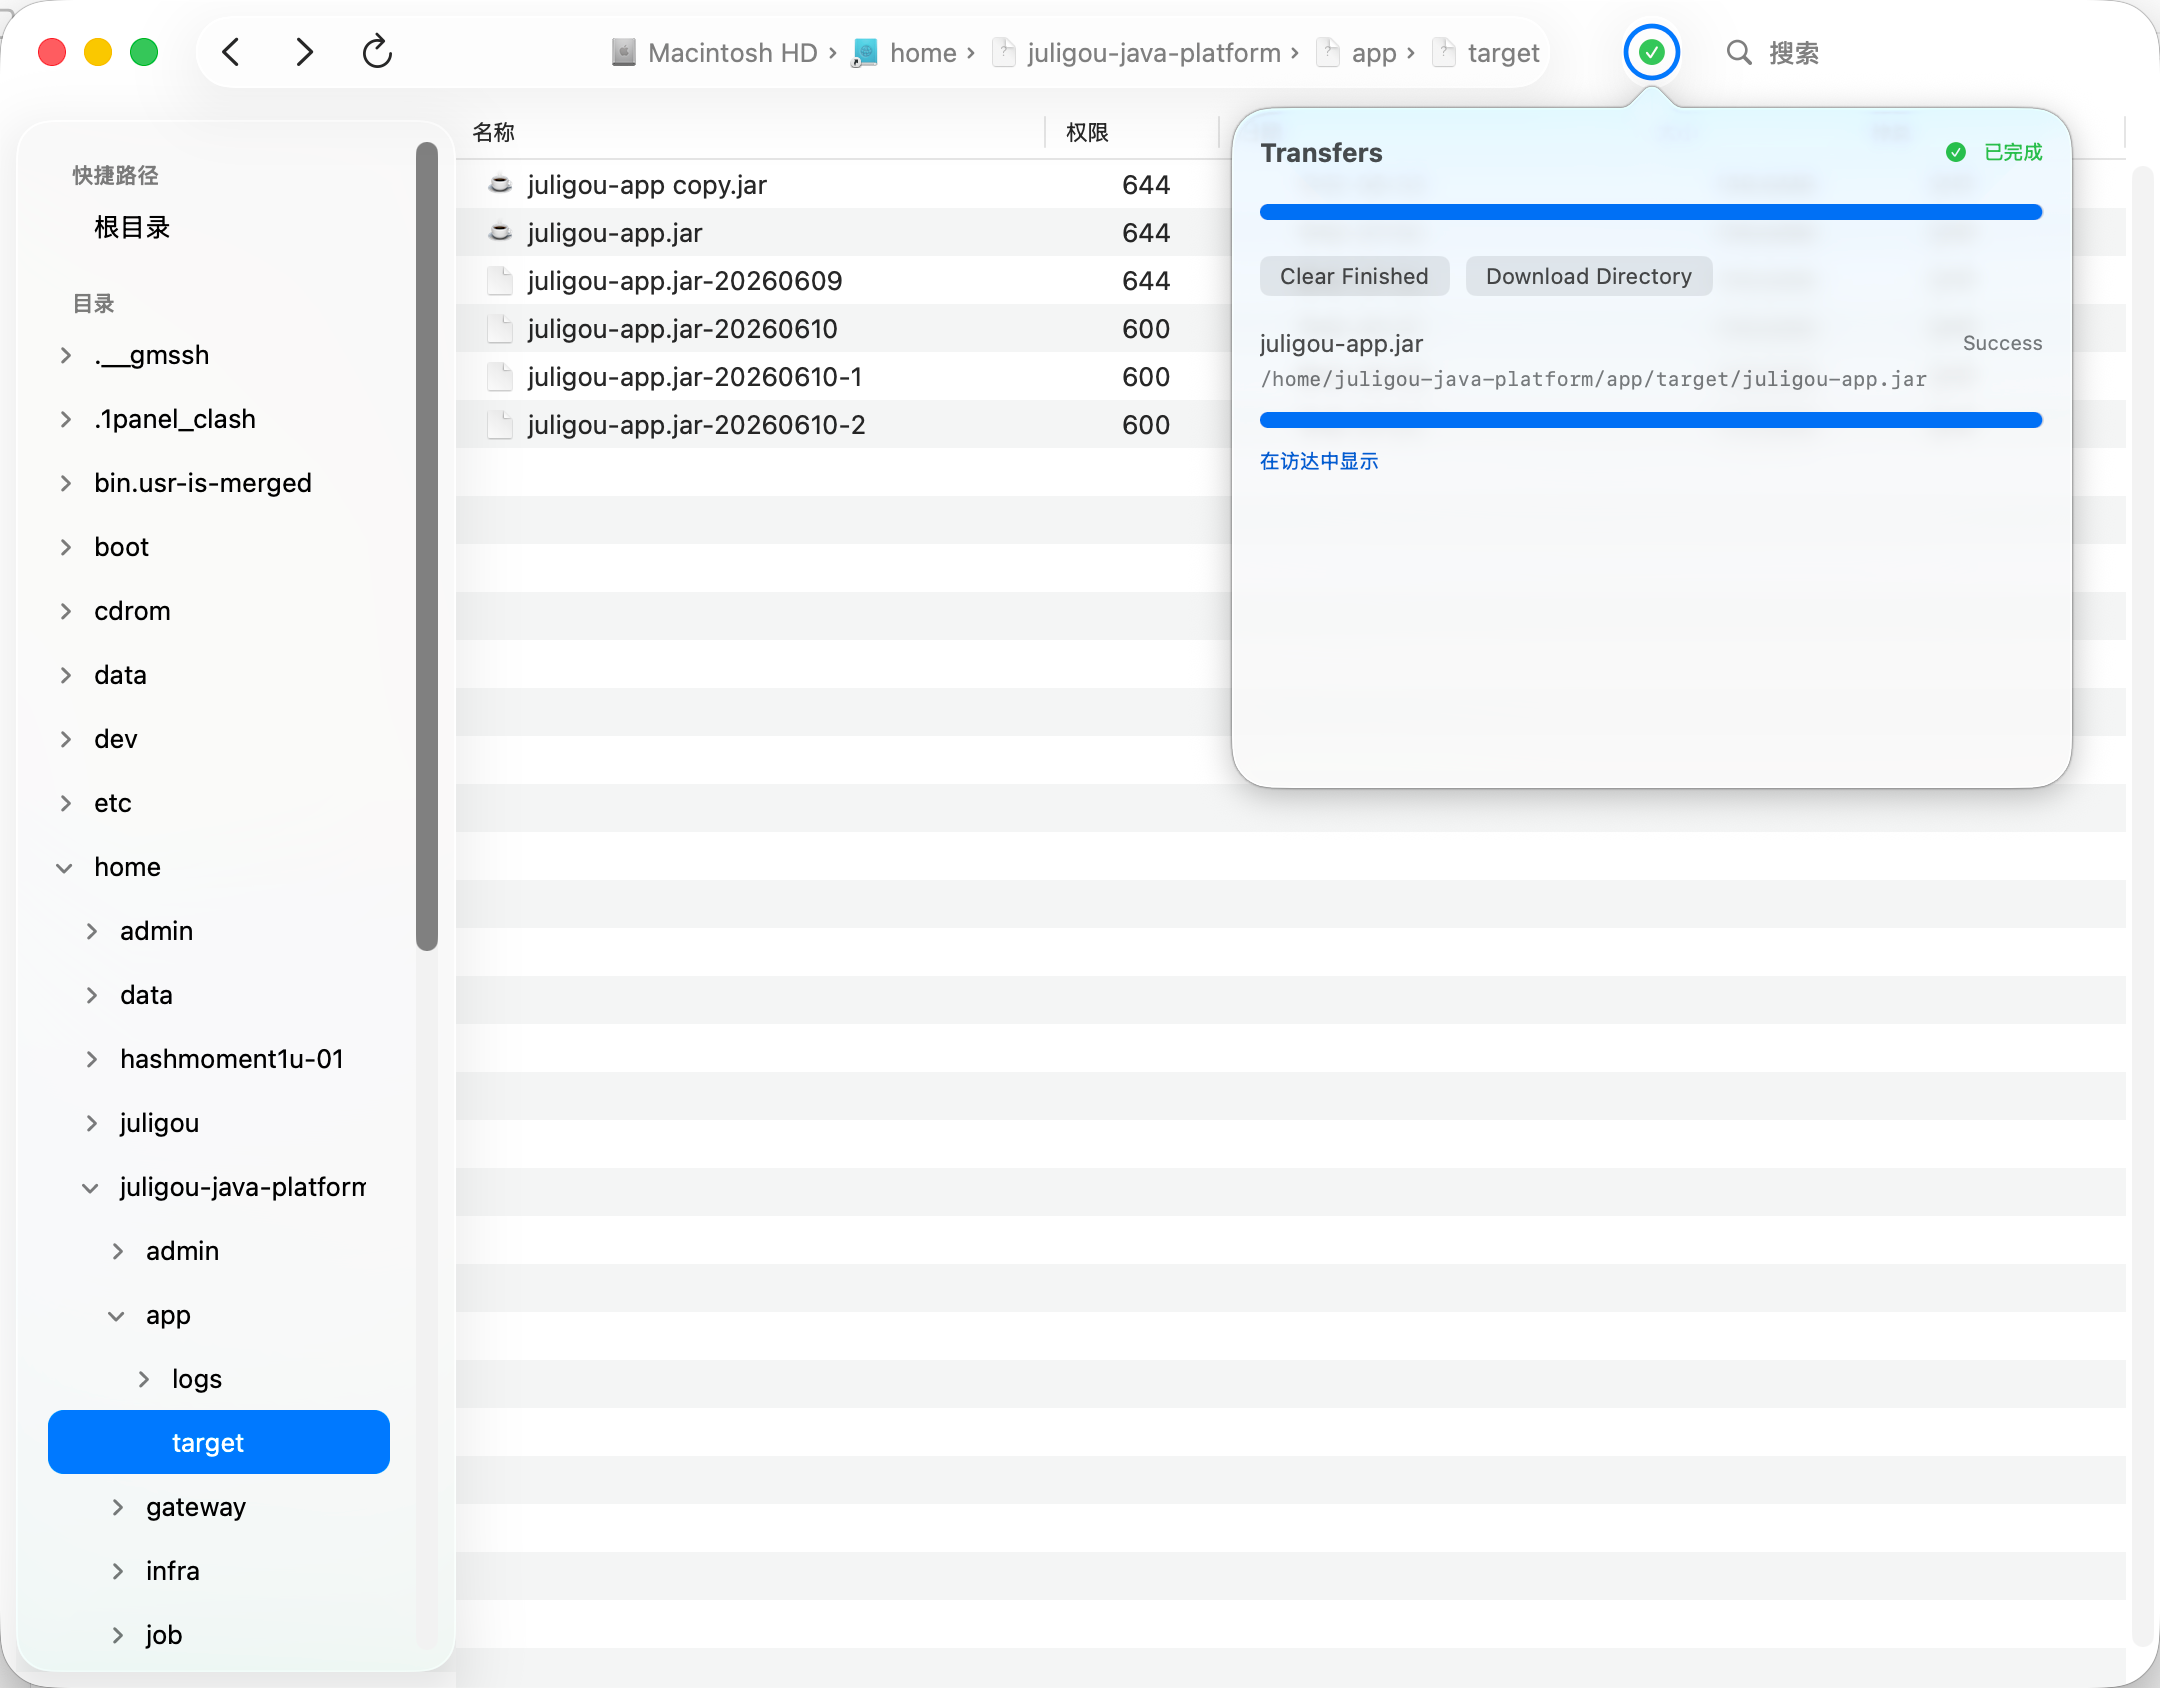Go to app in the breadcrumb path
2160x1688 pixels.
[x=1373, y=52]
